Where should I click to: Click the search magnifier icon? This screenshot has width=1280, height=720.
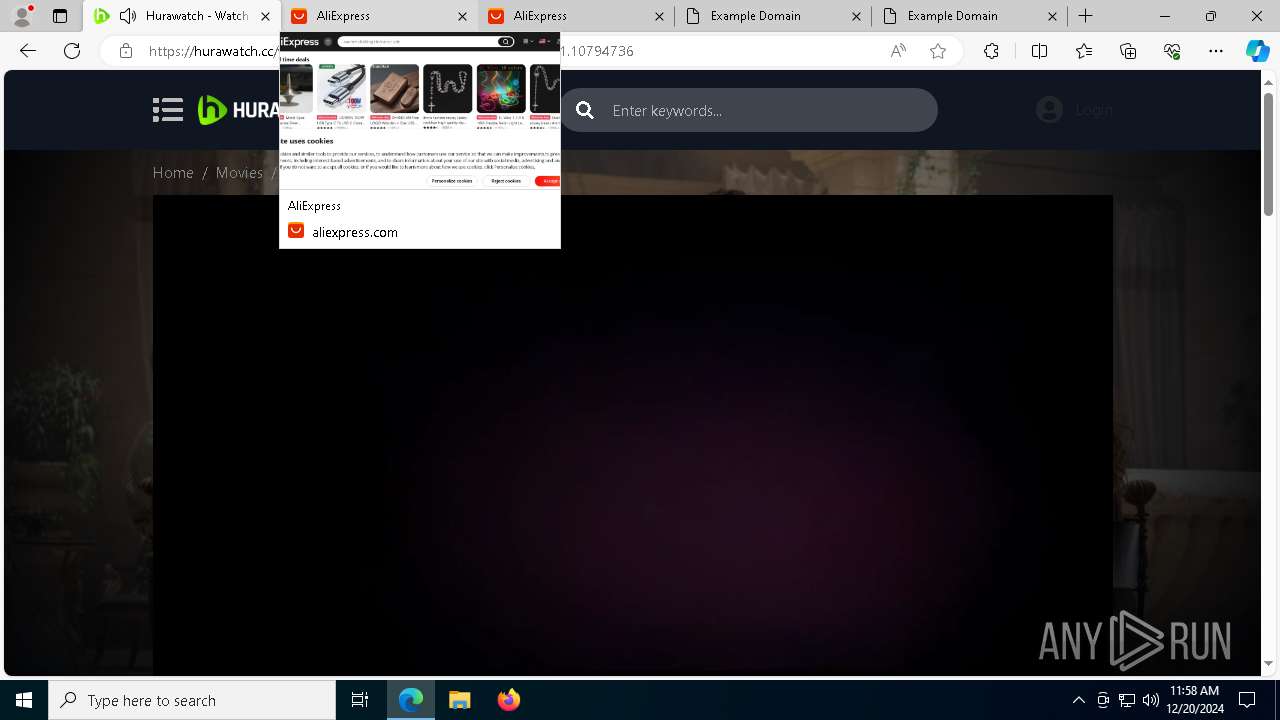point(585,110)
